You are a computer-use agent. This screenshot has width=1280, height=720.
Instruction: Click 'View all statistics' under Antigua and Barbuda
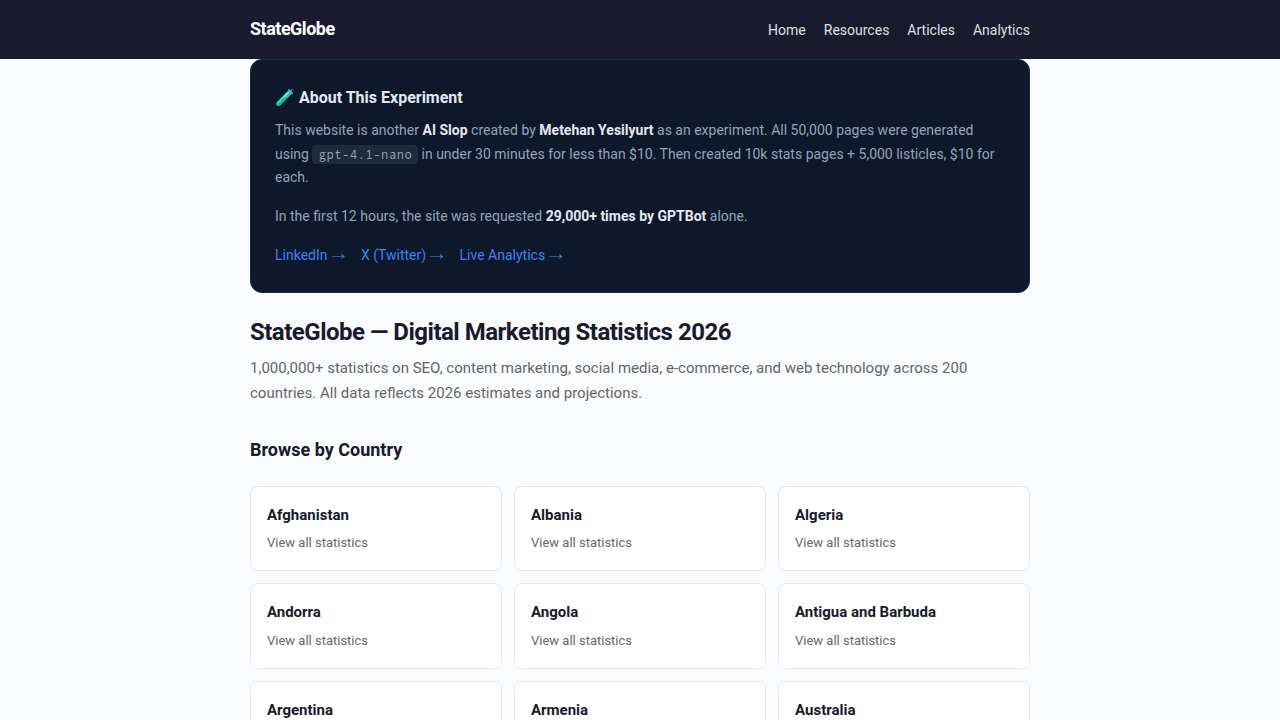pos(845,641)
